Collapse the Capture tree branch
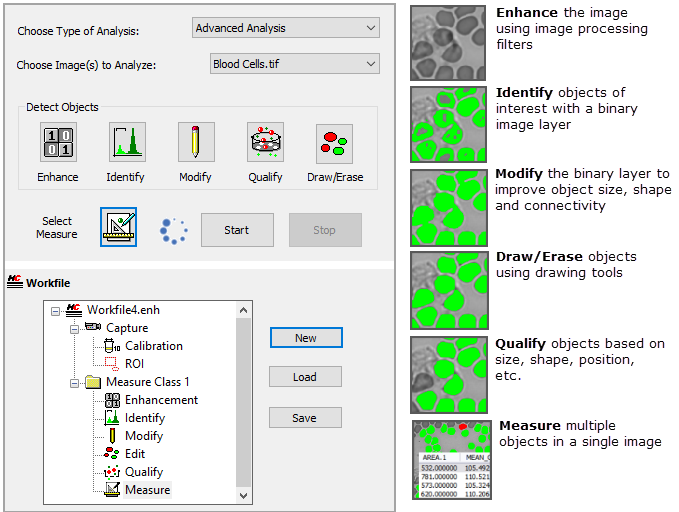This screenshot has width=679, height=512. [x=73, y=328]
